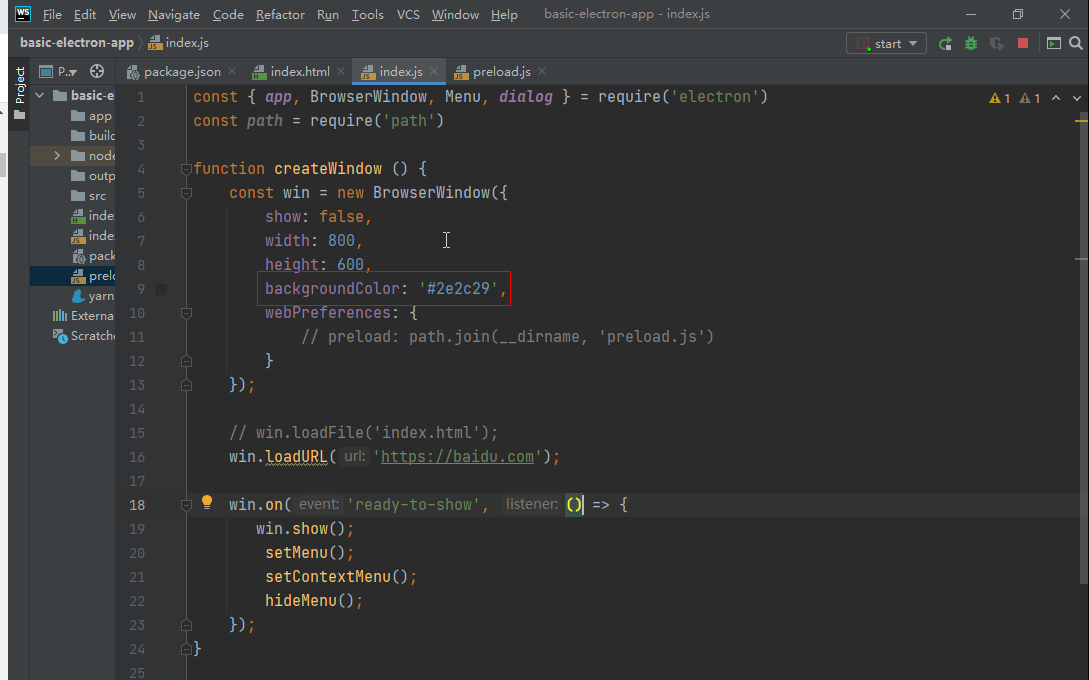Open the Run menu
This screenshot has height=680, width=1089.
pos(328,15)
